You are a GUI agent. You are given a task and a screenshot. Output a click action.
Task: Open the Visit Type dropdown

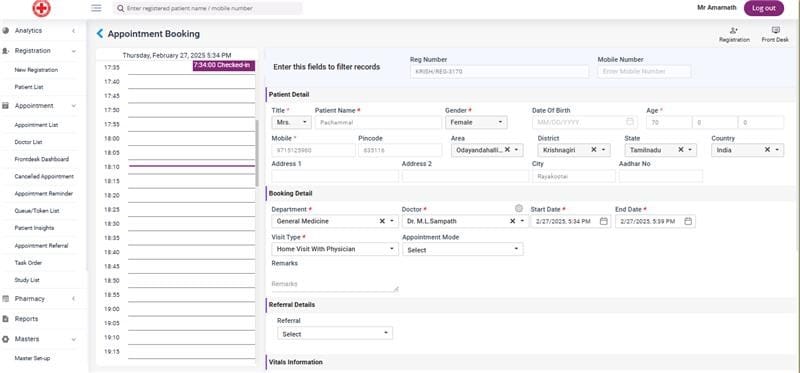335,249
